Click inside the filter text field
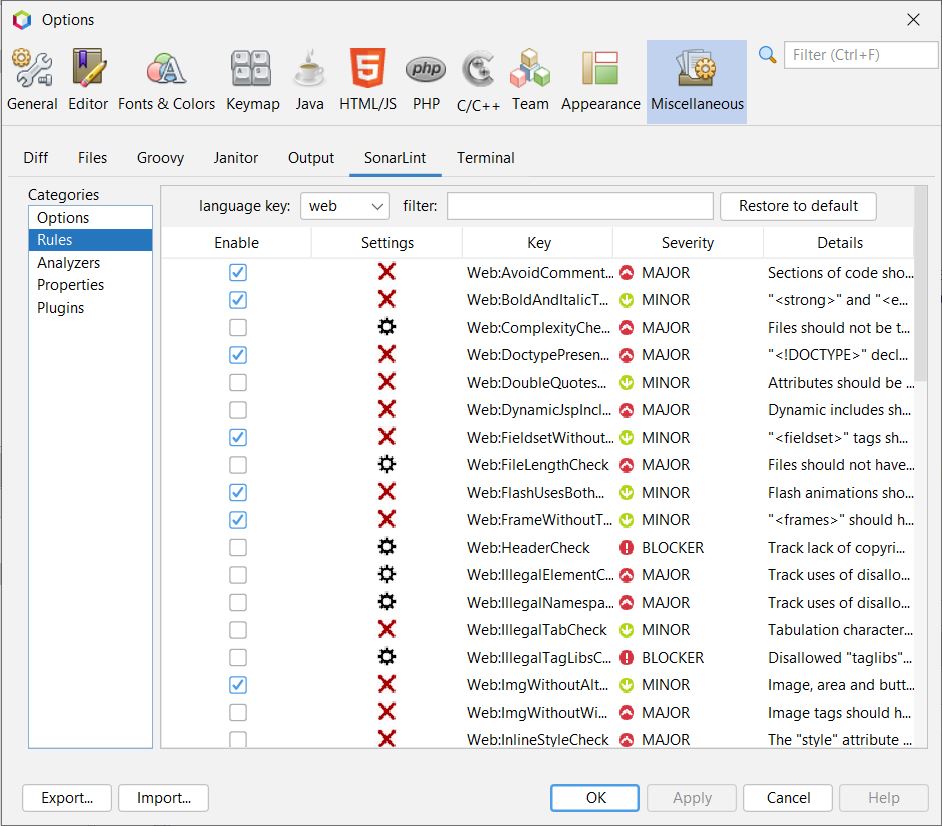The width and height of the screenshot is (942, 826). click(x=580, y=206)
